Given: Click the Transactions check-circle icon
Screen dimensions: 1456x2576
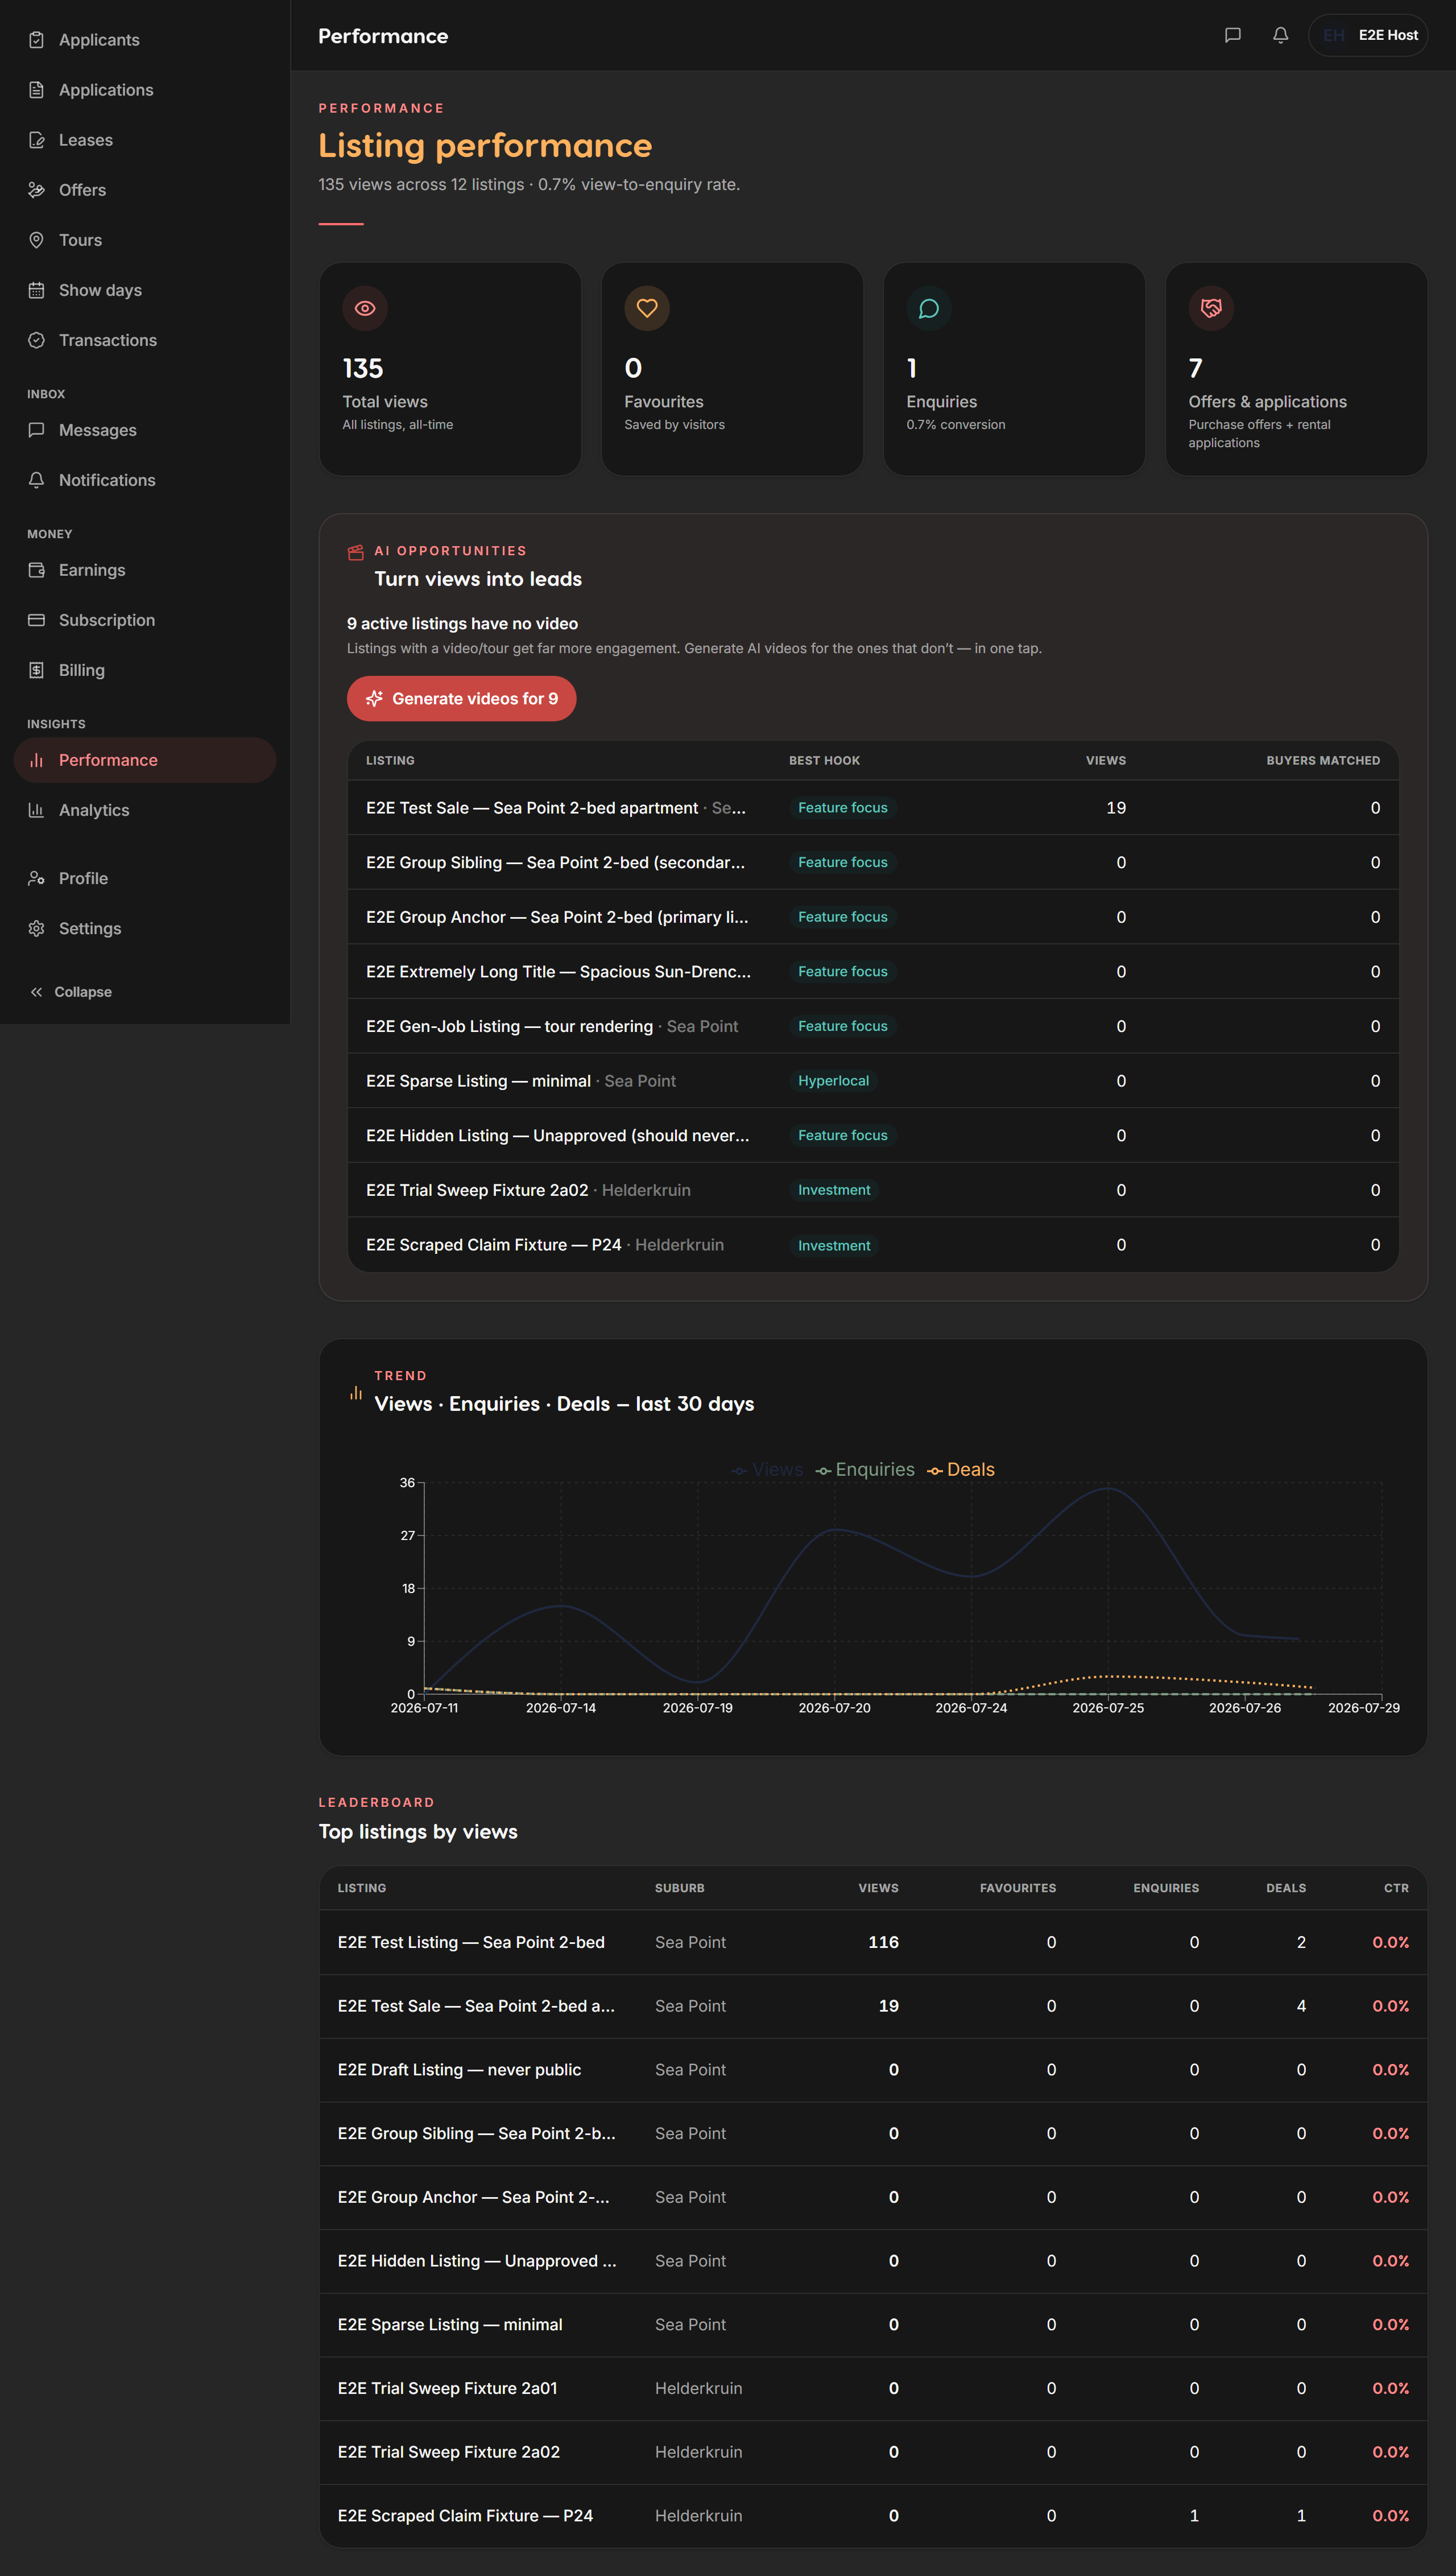Looking at the screenshot, I should (36, 340).
